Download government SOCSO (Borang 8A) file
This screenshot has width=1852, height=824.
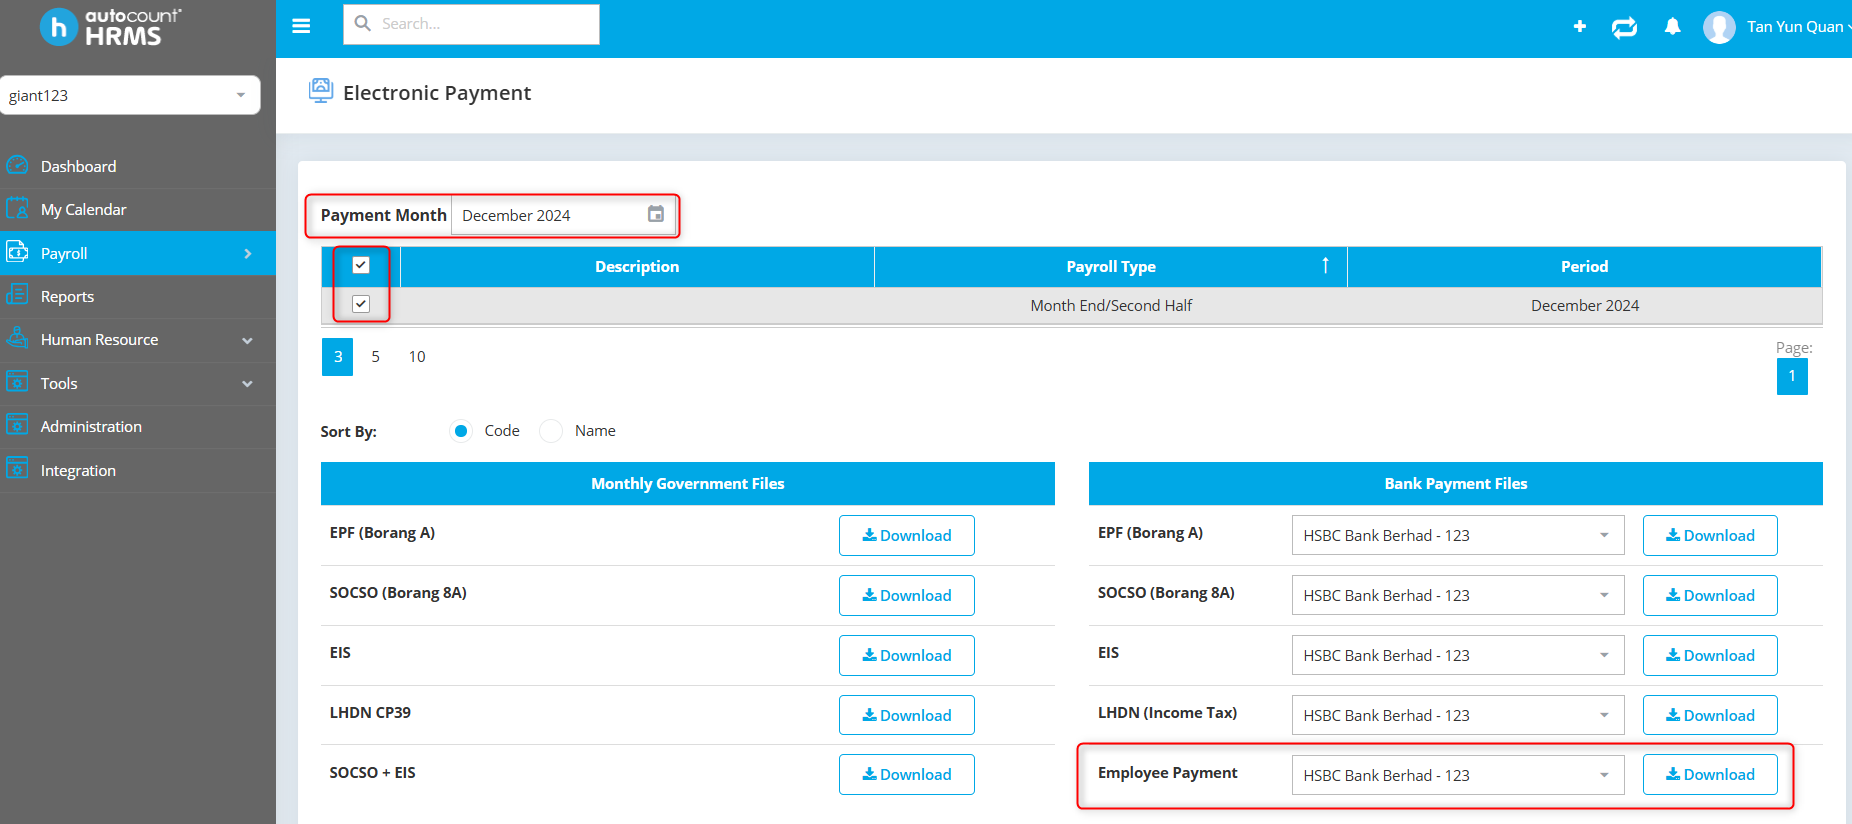(x=907, y=595)
